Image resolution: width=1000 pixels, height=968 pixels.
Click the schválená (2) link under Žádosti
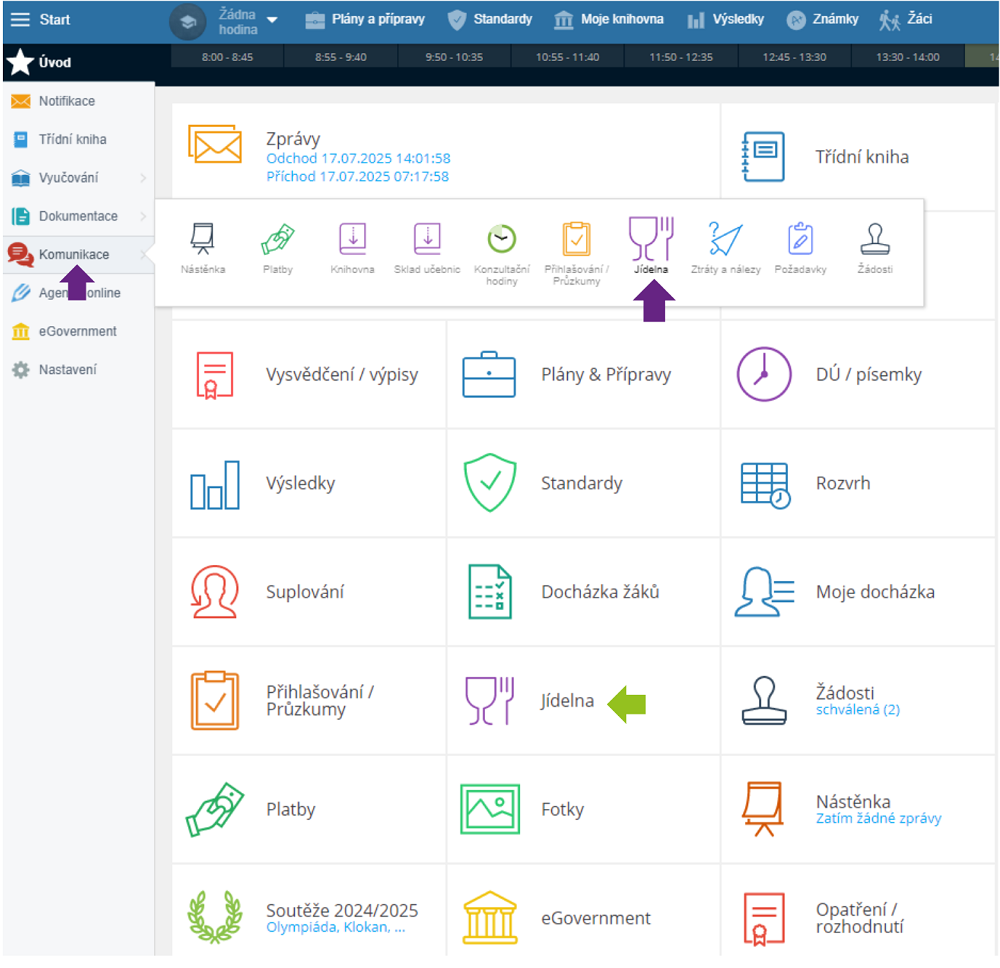[x=857, y=710]
